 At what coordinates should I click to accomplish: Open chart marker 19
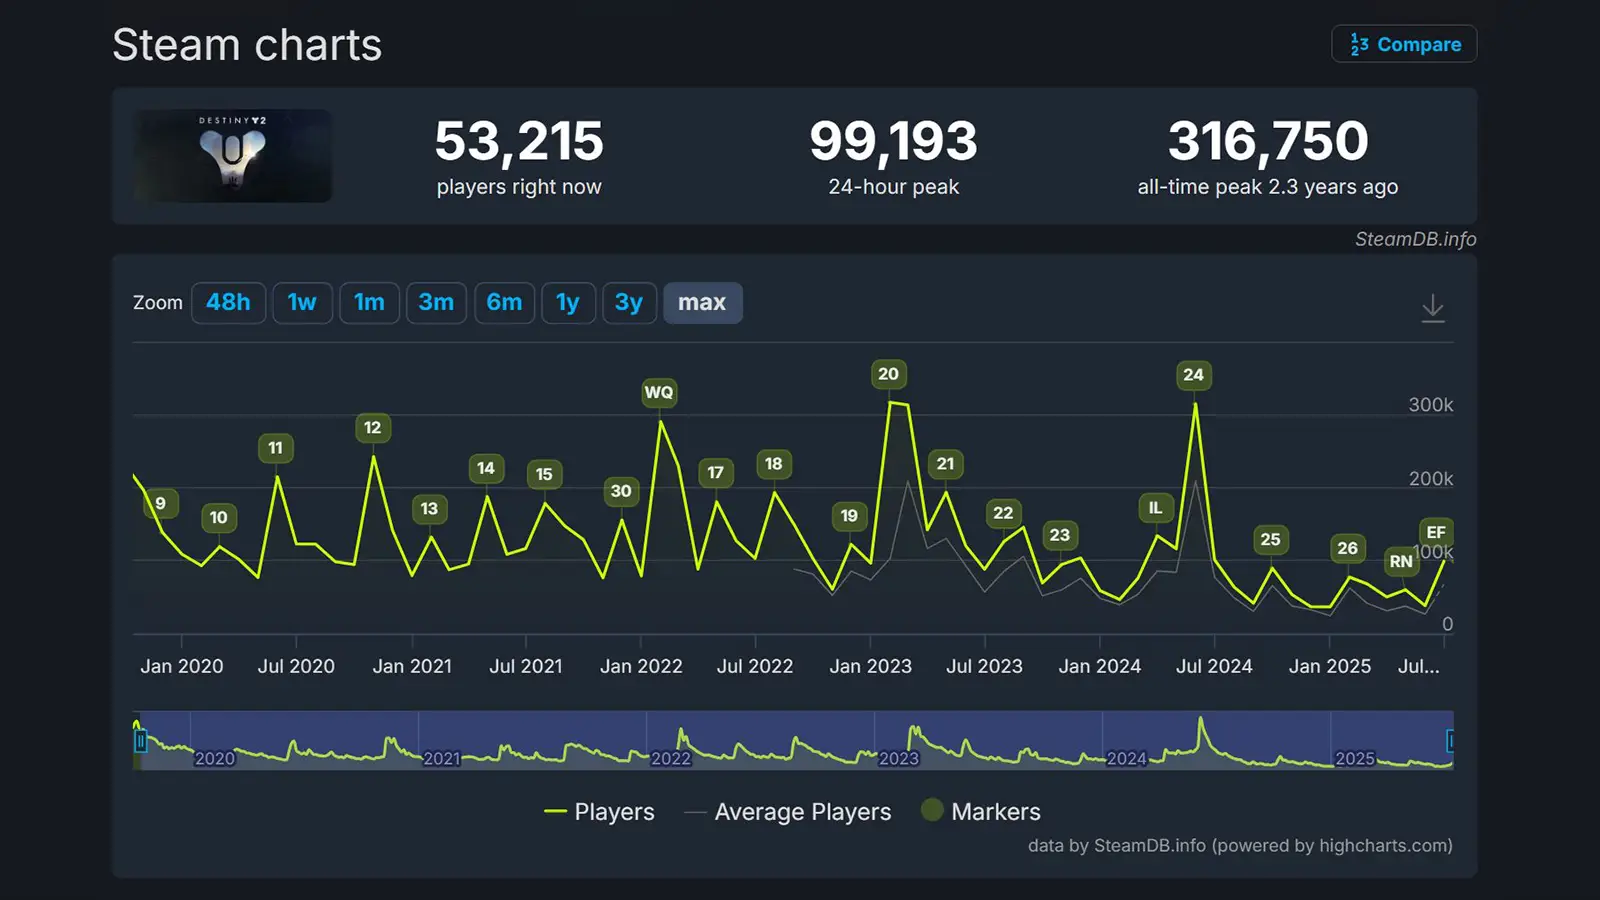pyautogui.click(x=849, y=516)
